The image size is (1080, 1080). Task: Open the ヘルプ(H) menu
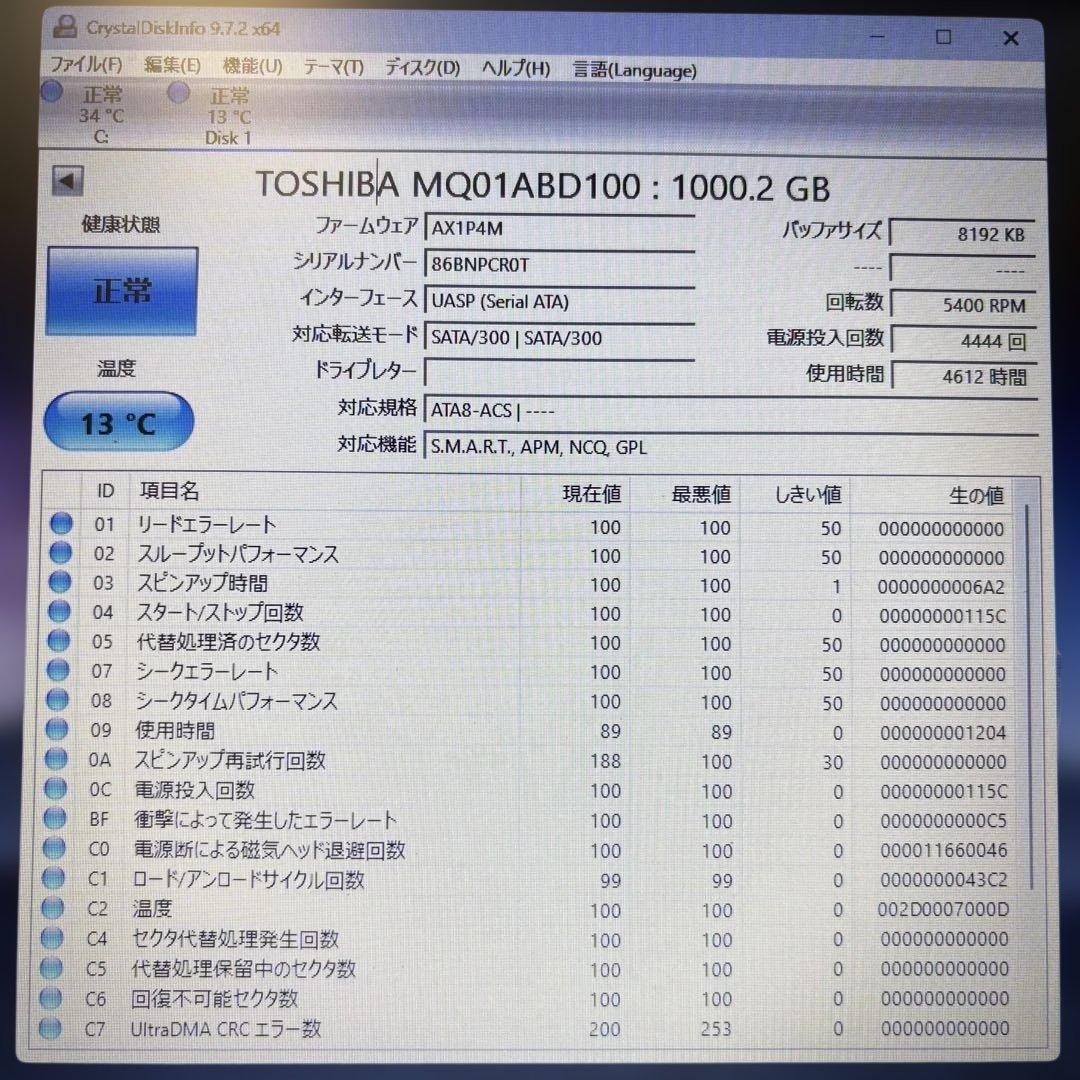[x=516, y=69]
